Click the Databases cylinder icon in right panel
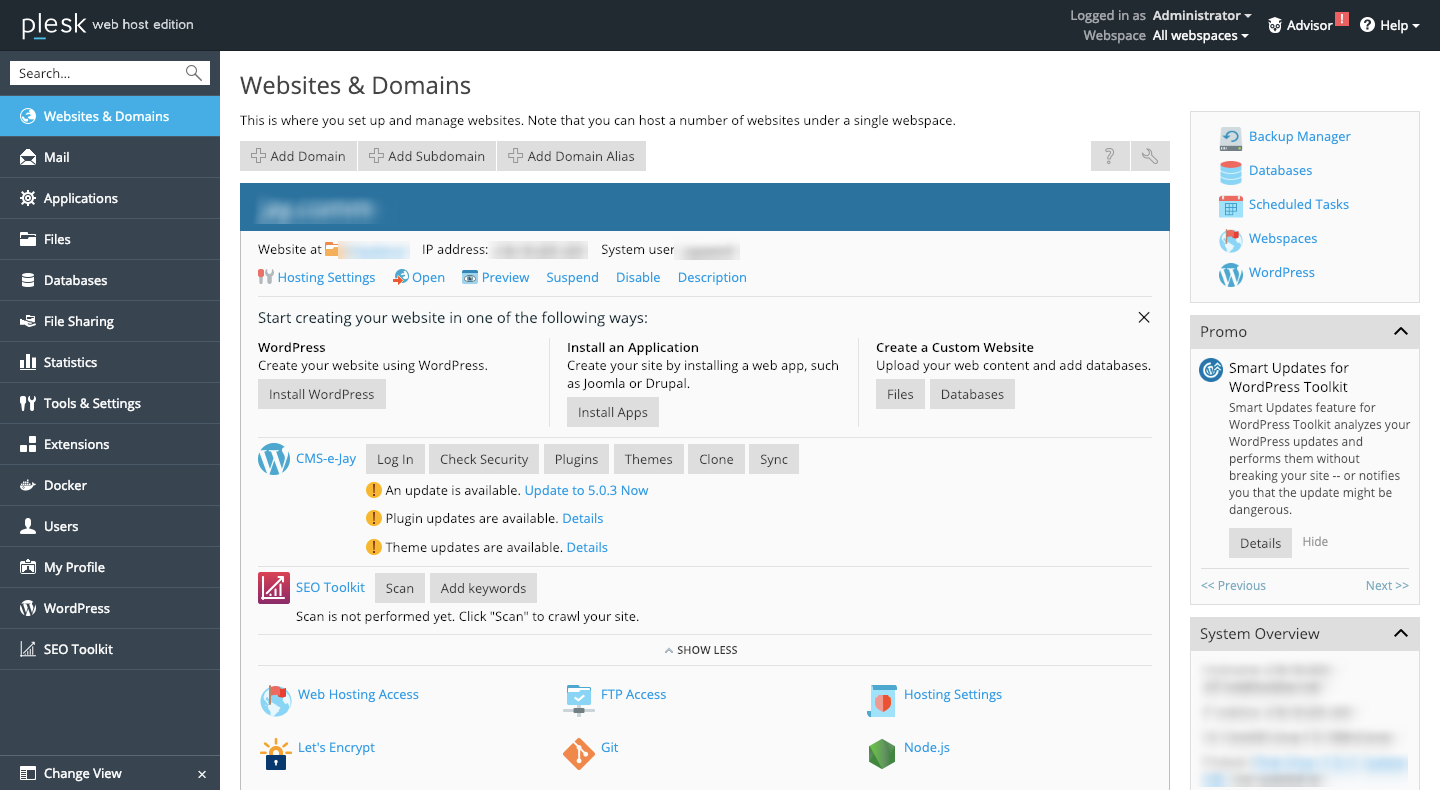The image size is (1440, 790). point(1231,171)
